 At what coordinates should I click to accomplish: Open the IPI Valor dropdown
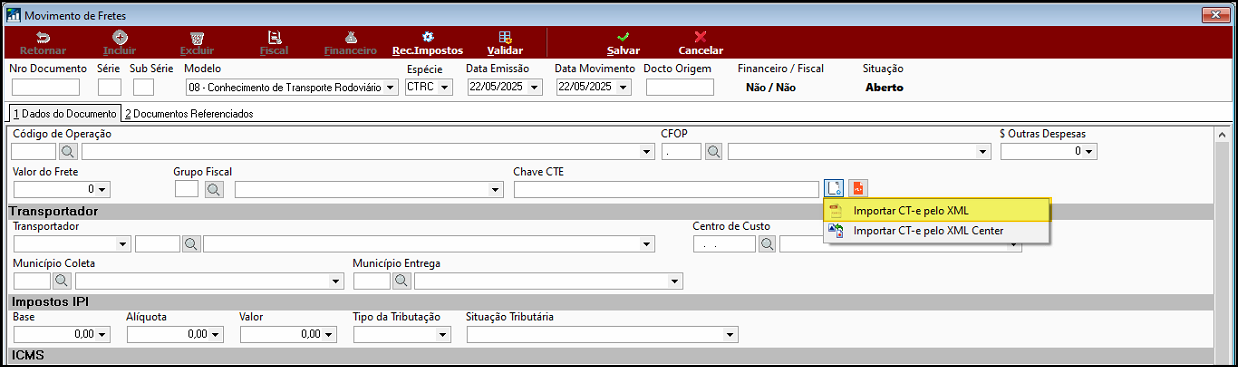[329, 334]
